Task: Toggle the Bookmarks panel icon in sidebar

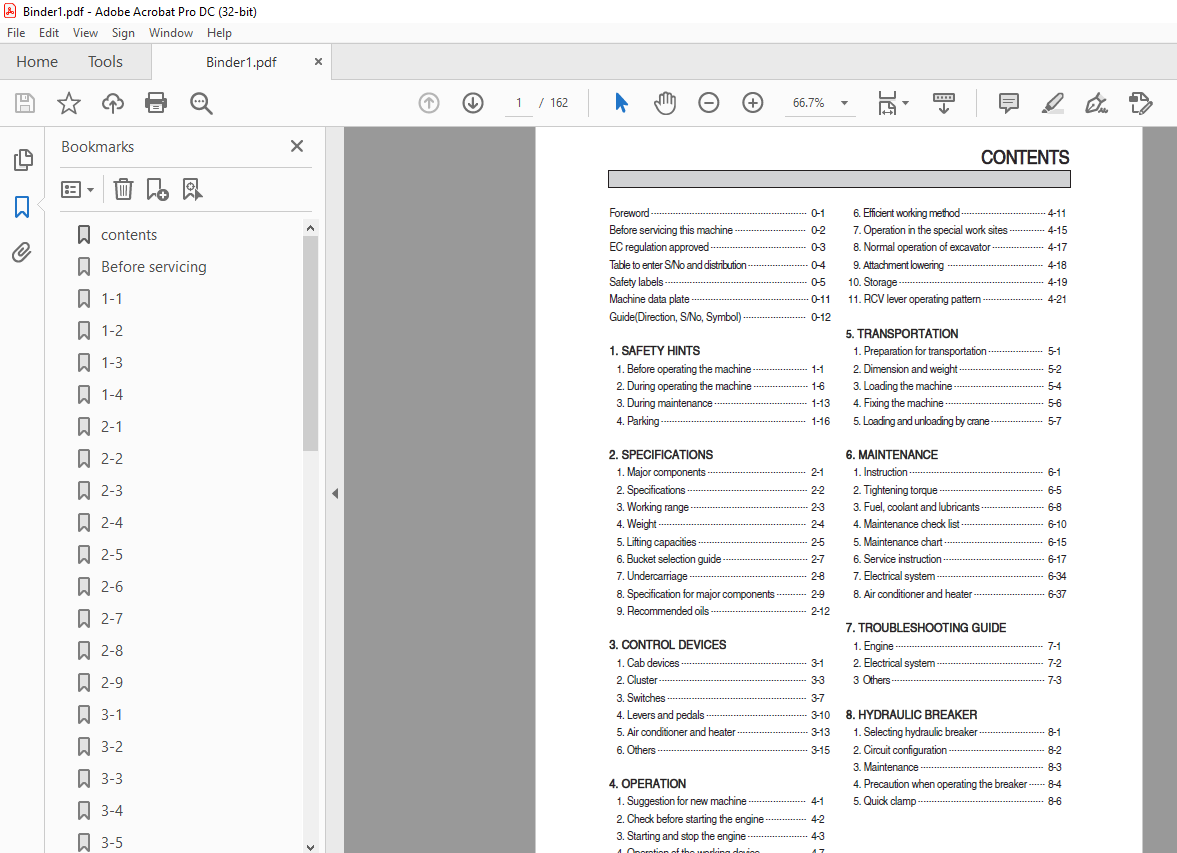Action: [22, 206]
